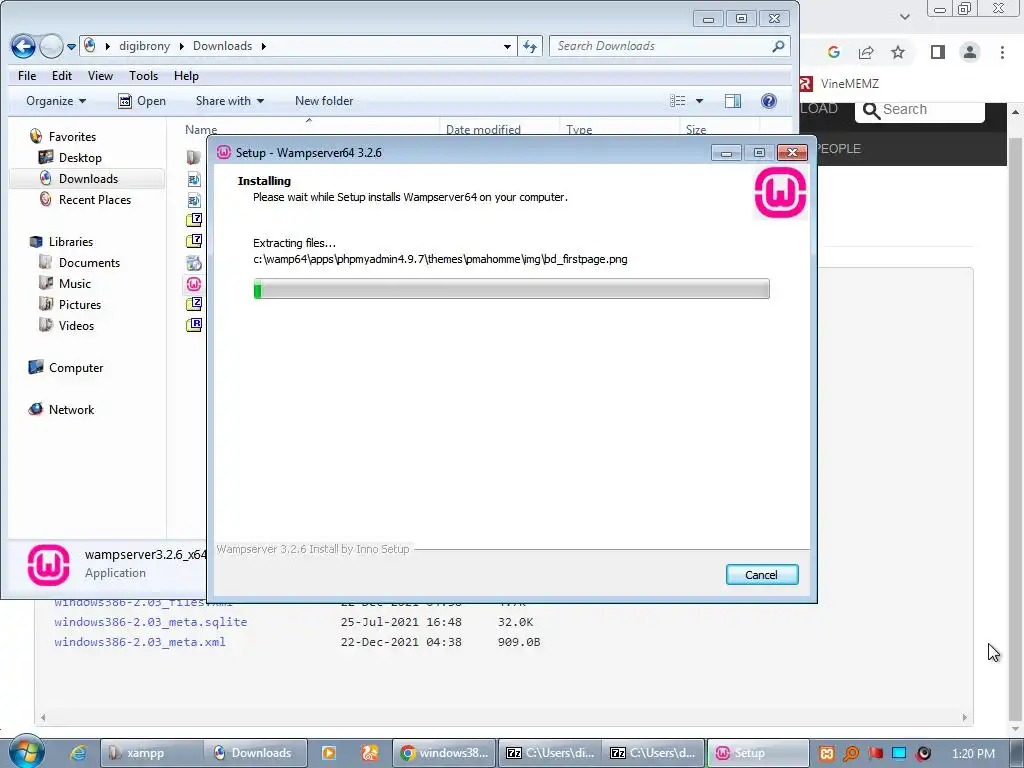Expand the arrow after digibrony in path

click(181, 46)
